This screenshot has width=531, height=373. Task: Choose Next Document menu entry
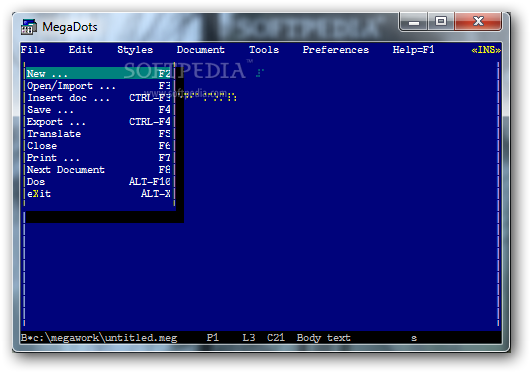tap(99, 170)
